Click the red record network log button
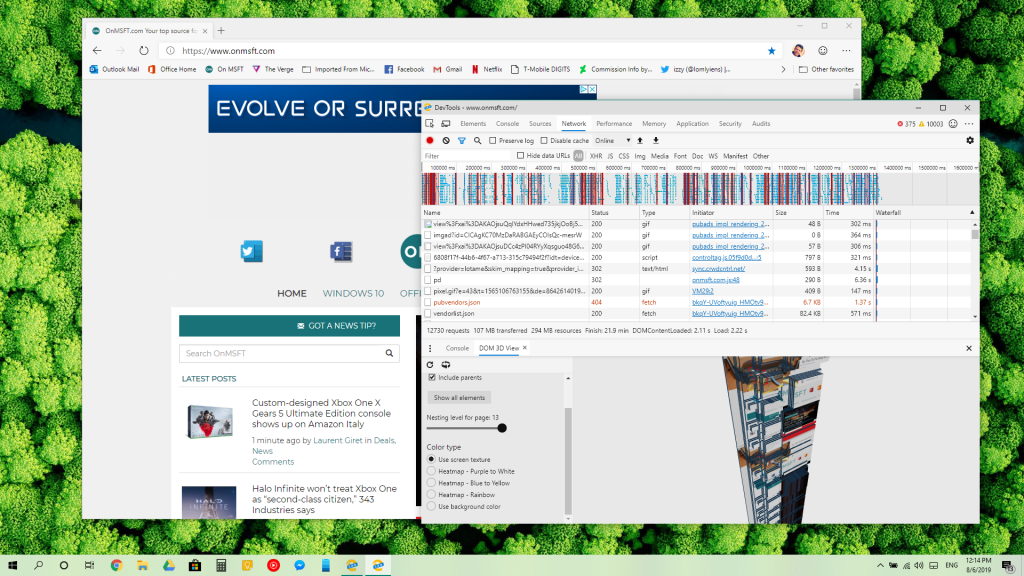This screenshot has width=1024, height=576. point(430,141)
